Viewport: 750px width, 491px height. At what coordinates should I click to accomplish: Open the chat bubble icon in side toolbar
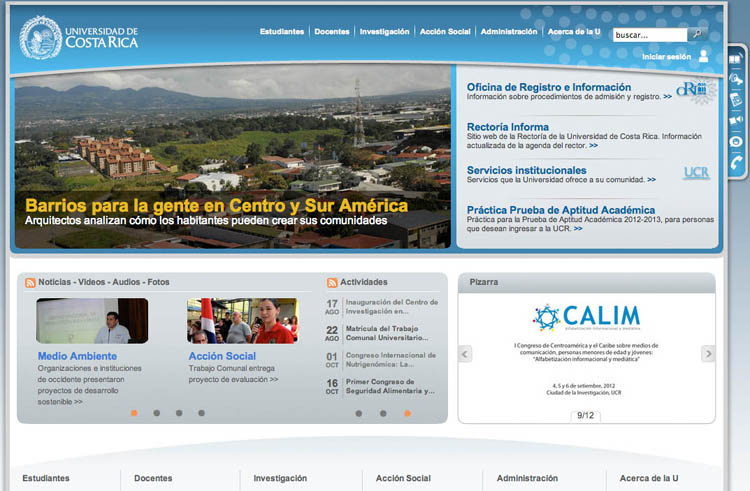point(736,142)
